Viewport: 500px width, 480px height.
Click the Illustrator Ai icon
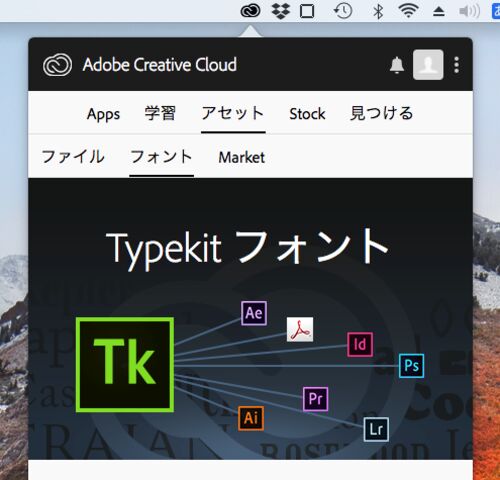[x=251, y=418]
